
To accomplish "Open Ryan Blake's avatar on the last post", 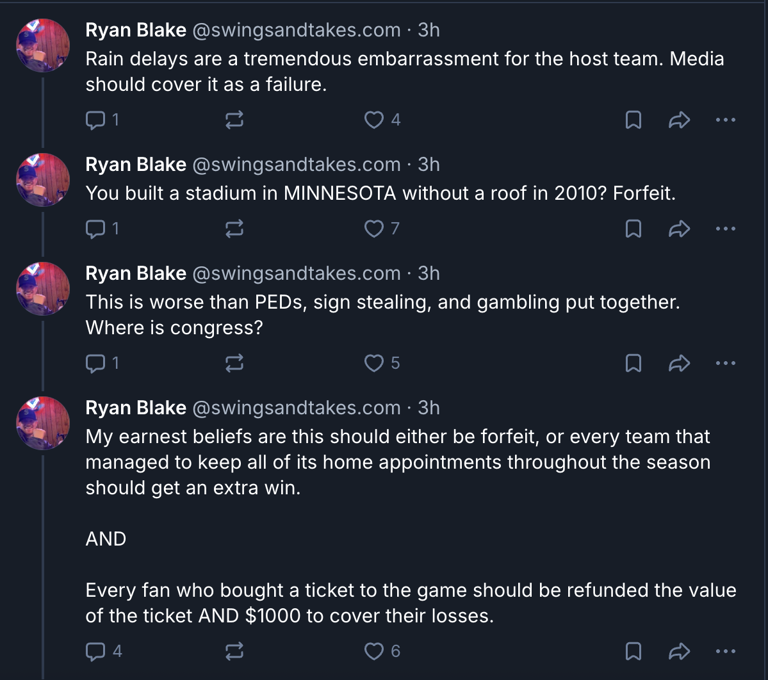I will click(x=43, y=420).
